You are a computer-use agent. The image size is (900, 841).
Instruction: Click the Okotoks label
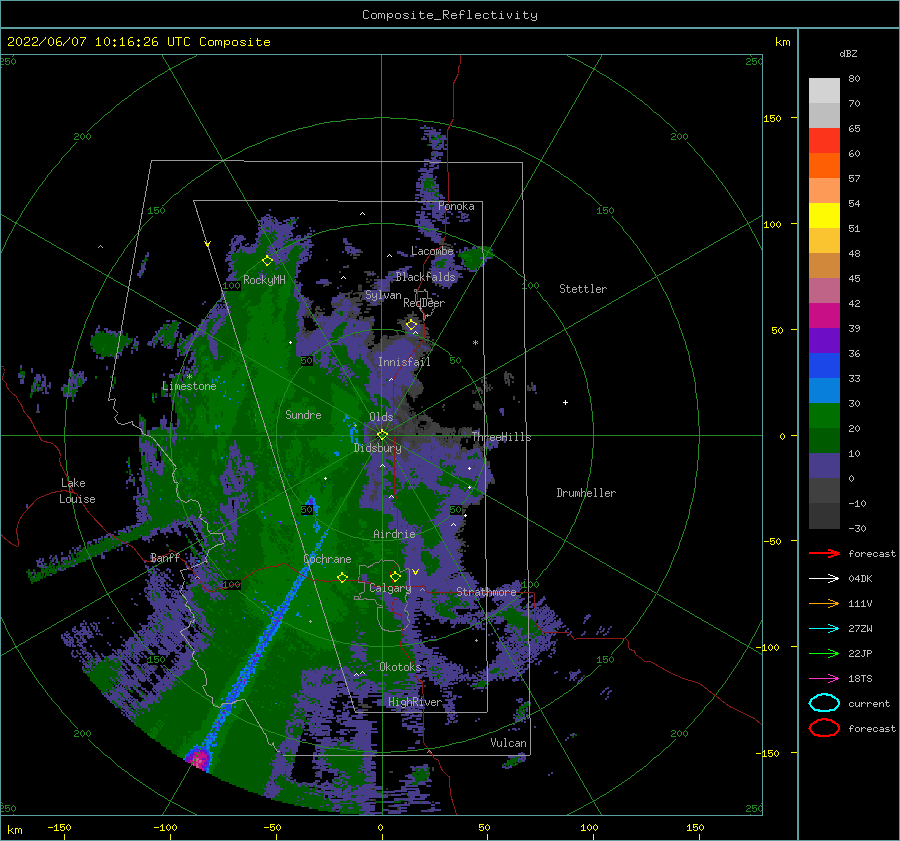[x=400, y=667]
